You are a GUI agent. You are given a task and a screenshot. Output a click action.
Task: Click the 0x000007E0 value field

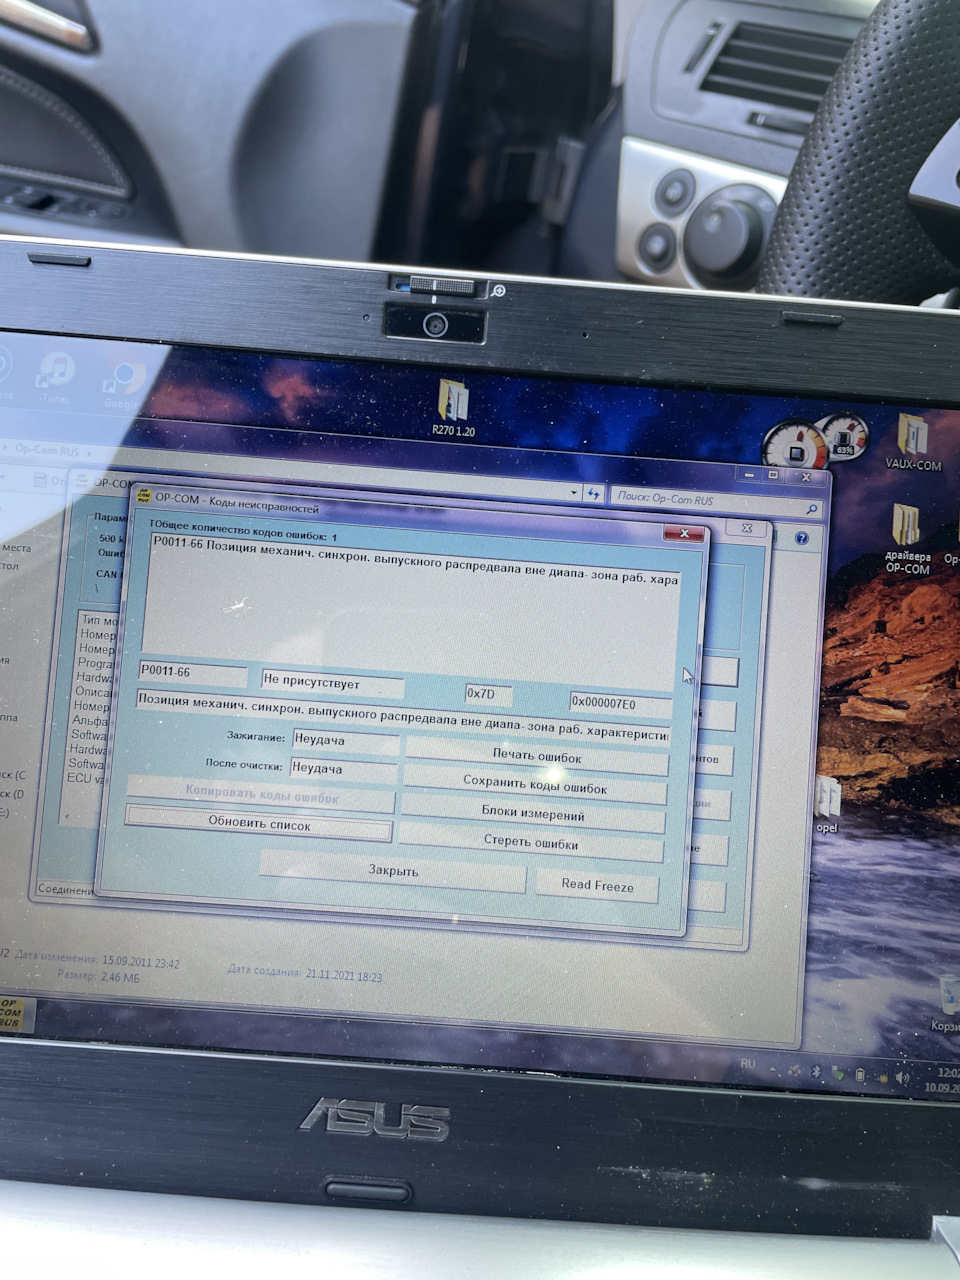click(620, 703)
